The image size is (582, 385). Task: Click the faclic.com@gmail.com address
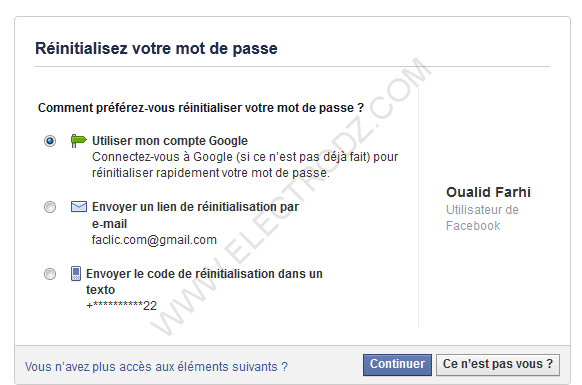(x=154, y=240)
